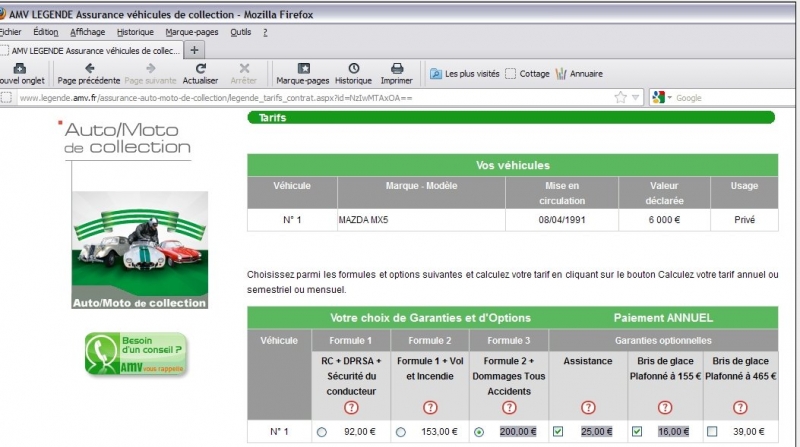
Task: Open the Historique menu
Action: point(135,32)
